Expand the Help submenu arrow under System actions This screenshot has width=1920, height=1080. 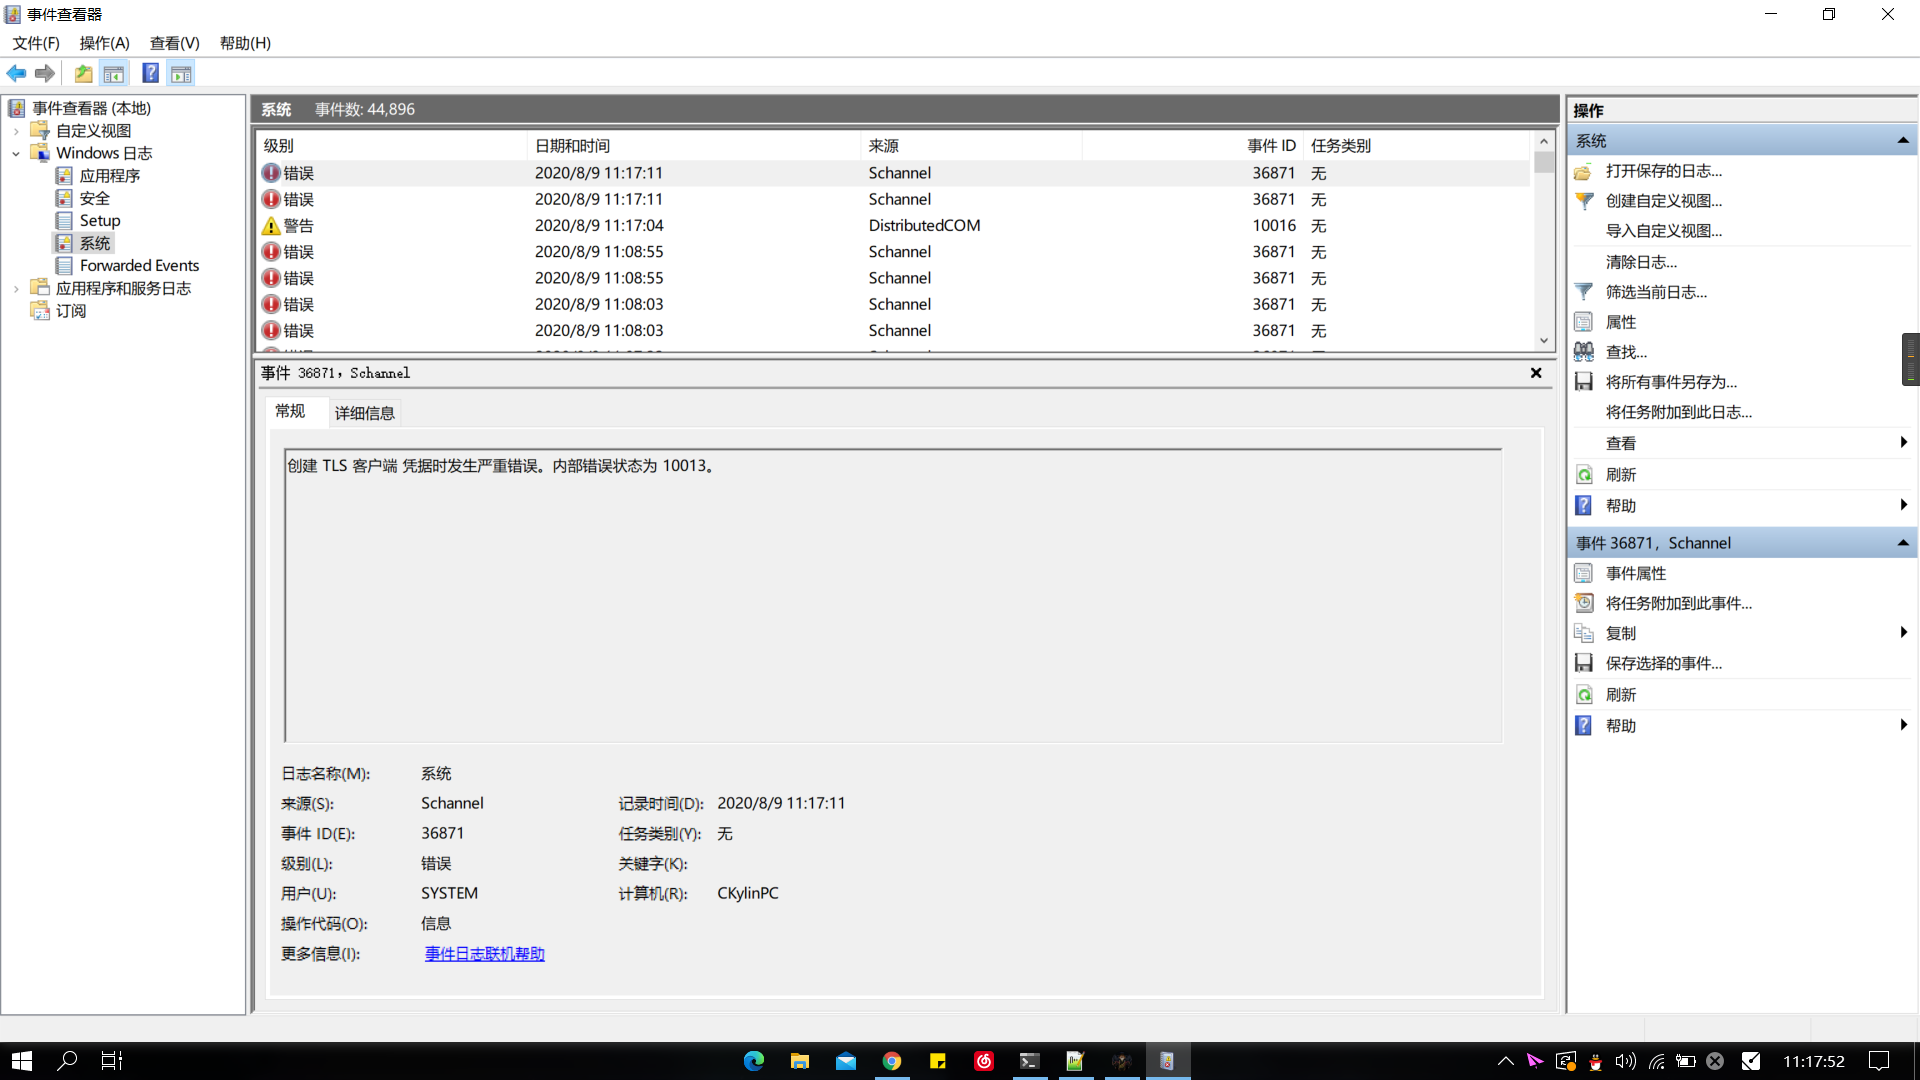coord(1903,505)
